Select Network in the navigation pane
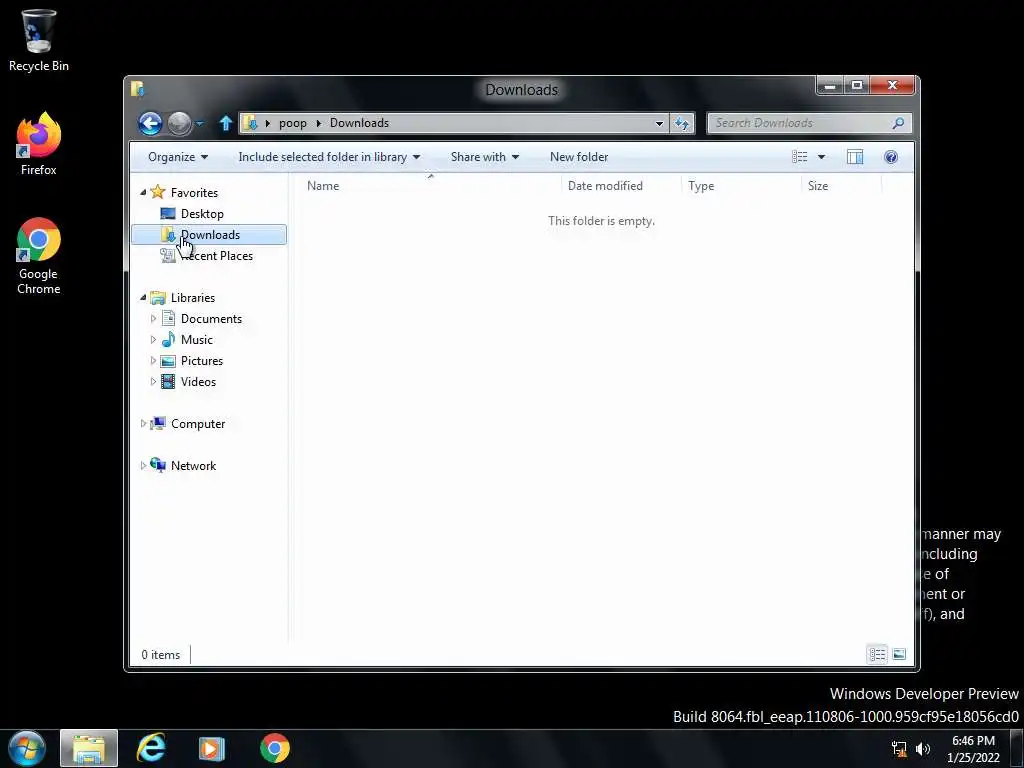Image resolution: width=1024 pixels, height=768 pixels. (x=193, y=466)
